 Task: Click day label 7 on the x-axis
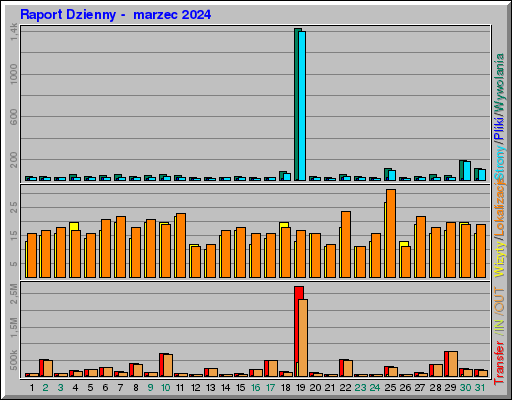pos(120,388)
